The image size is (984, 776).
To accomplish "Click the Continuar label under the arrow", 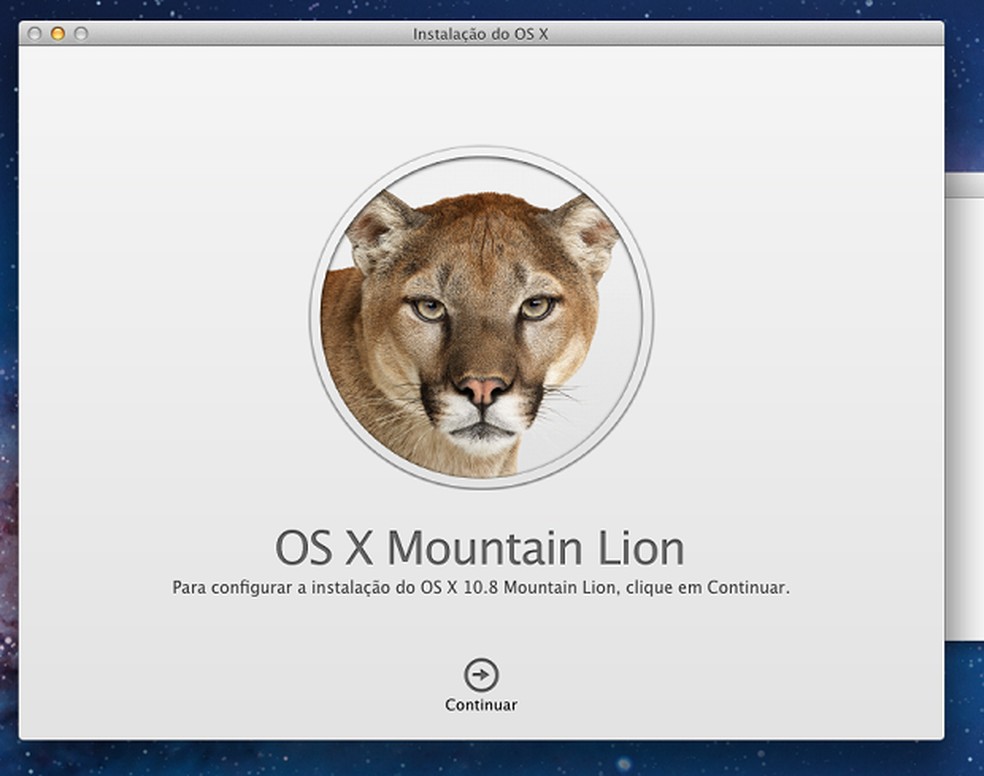I will tap(481, 705).
